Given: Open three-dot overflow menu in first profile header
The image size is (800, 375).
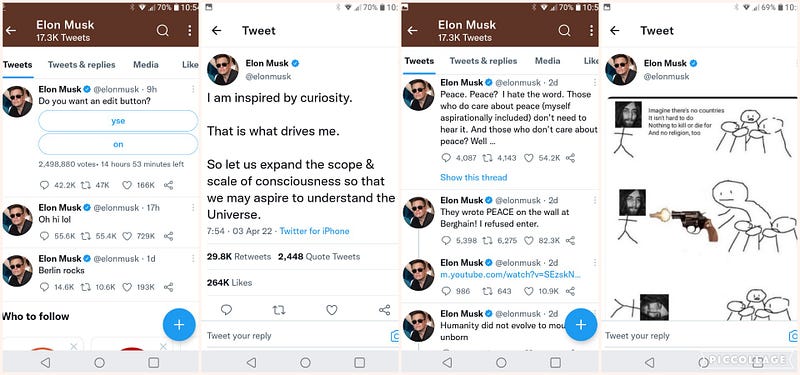Looking at the screenshot, I should [189, 31].
